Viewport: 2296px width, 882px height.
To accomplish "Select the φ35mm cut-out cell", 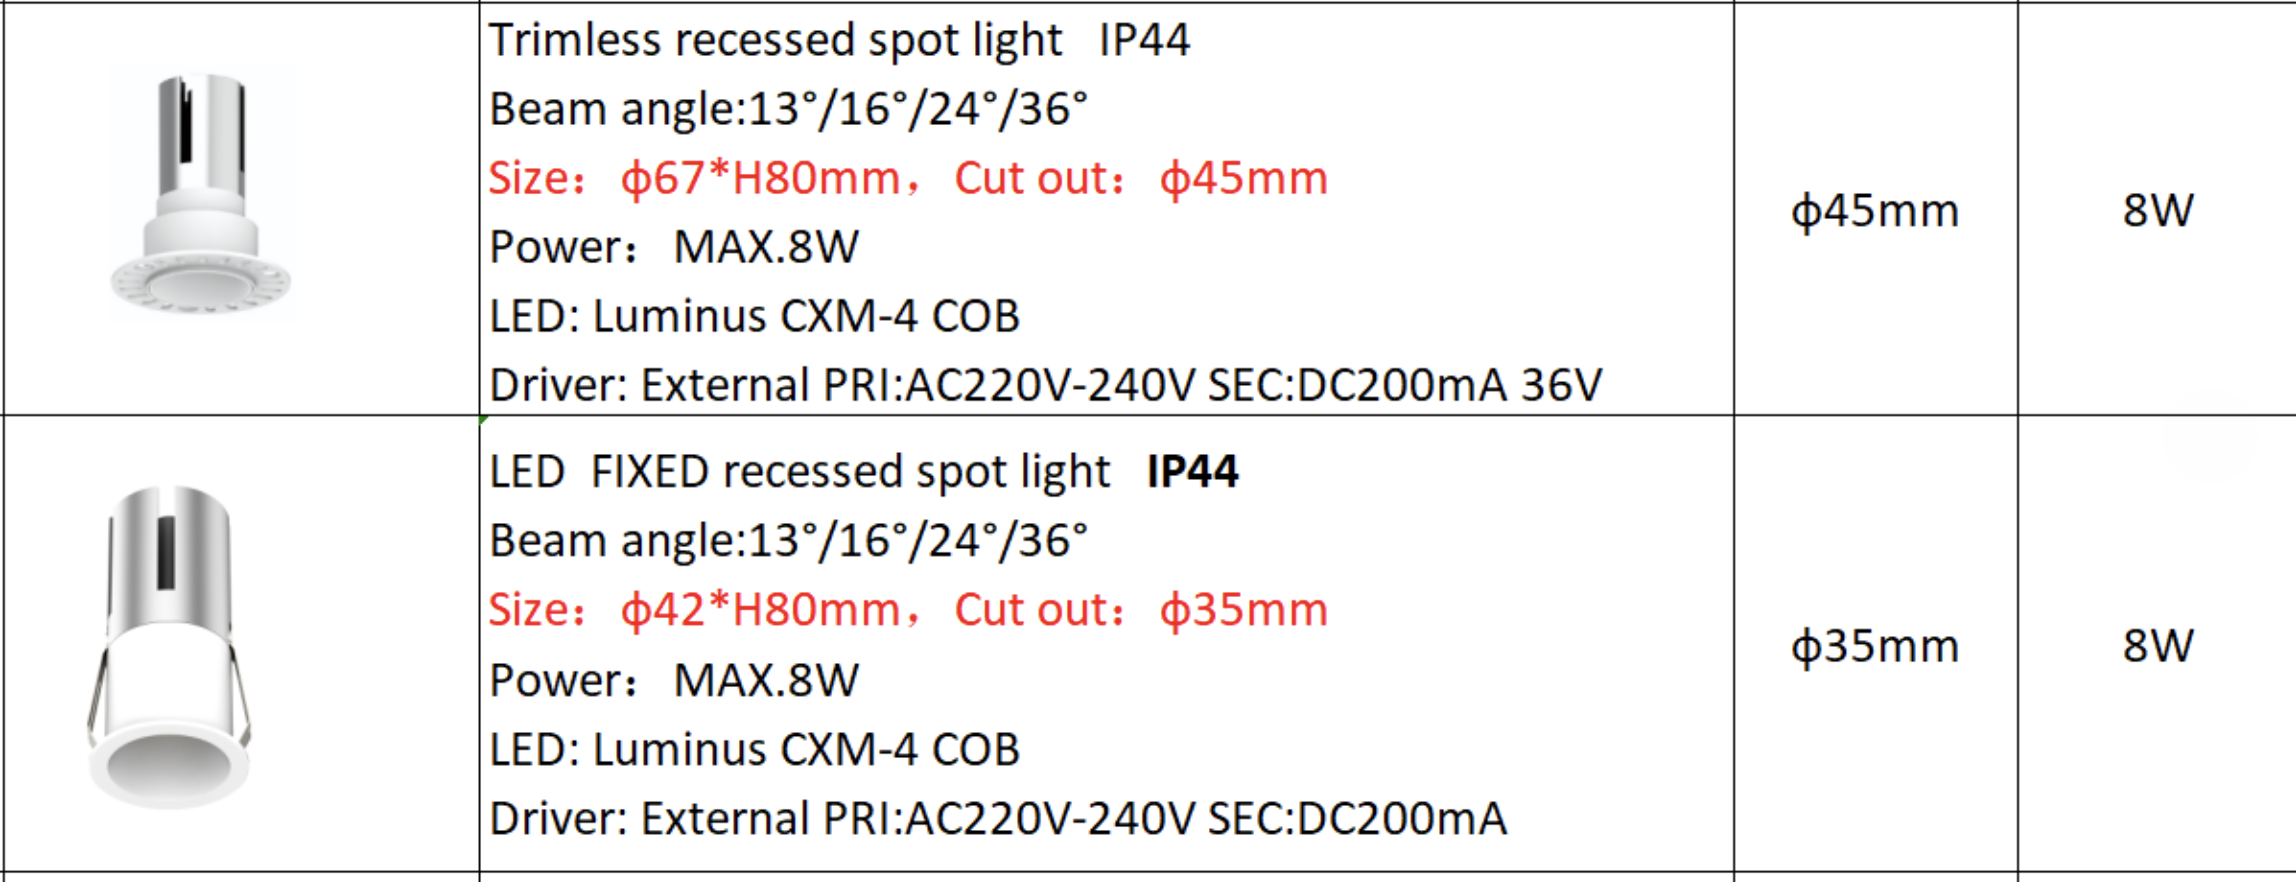I will point(1874,646).
